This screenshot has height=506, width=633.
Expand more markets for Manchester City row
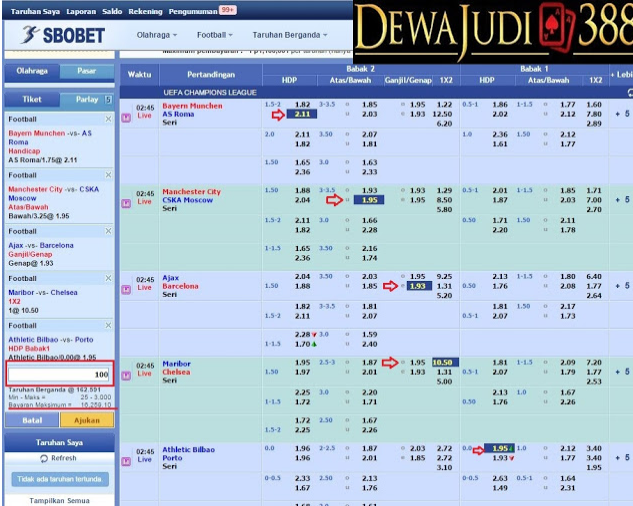tap(622, 199)
